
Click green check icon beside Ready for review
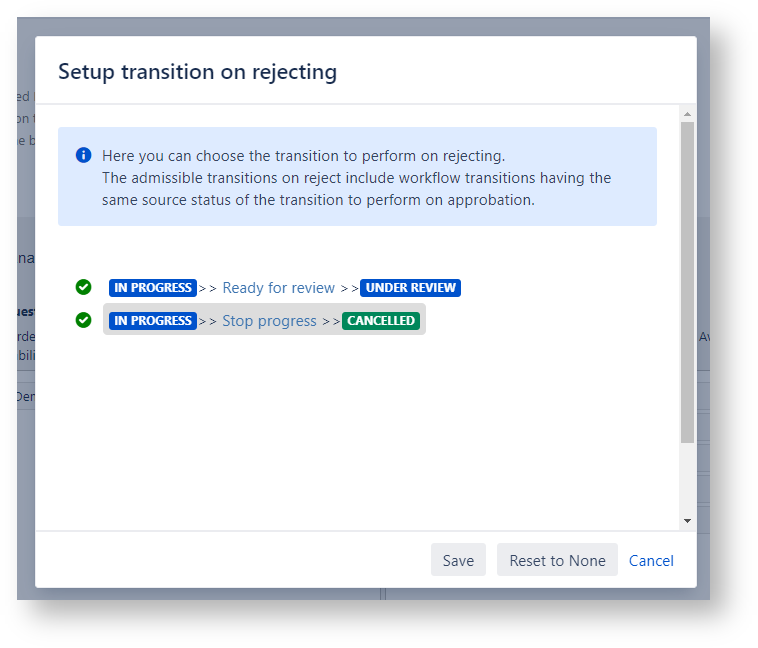[x=84, y=288]
